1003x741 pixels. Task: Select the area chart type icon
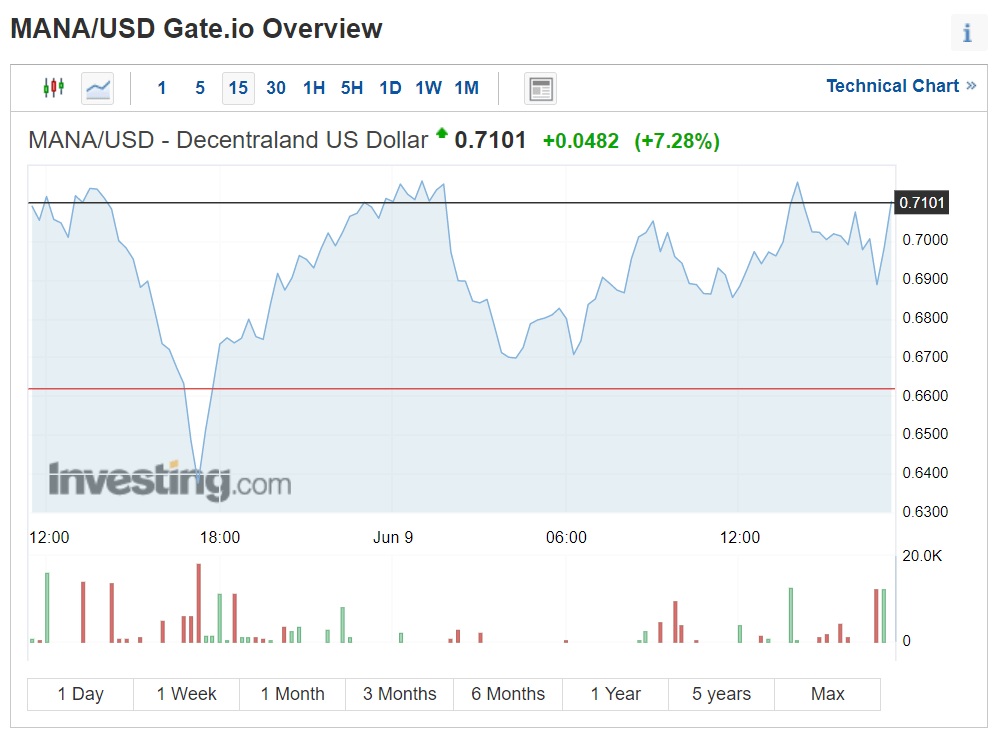[98, 88]
